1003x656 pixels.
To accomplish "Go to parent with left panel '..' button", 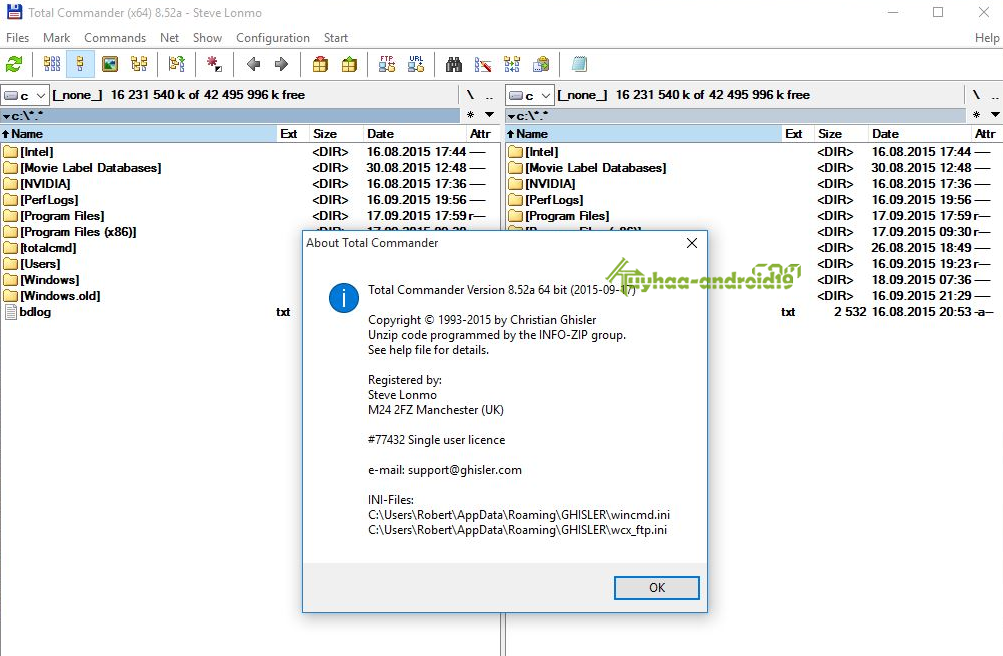I will 489,95.
